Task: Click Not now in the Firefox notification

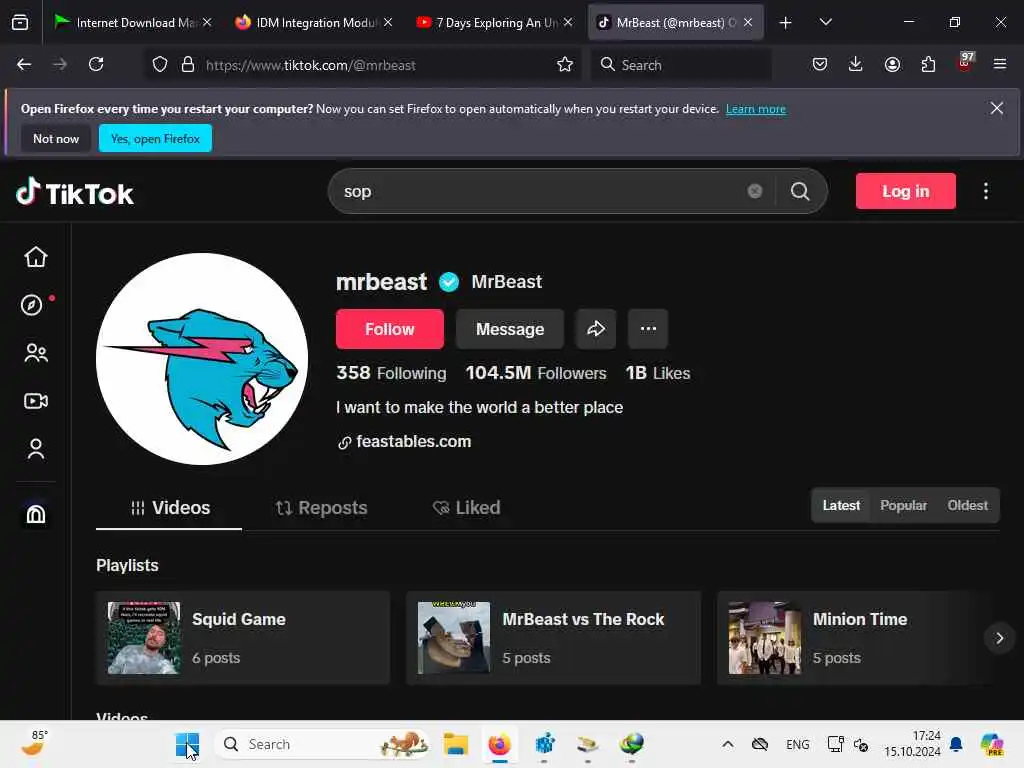Action: click(x=56, y=138)
